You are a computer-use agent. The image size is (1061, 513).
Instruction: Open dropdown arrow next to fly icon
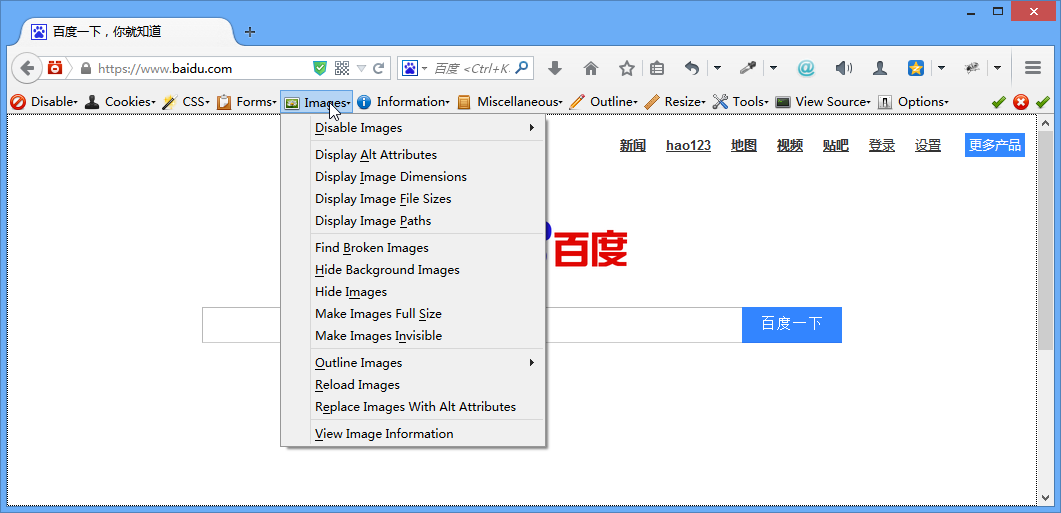point(997,68)
